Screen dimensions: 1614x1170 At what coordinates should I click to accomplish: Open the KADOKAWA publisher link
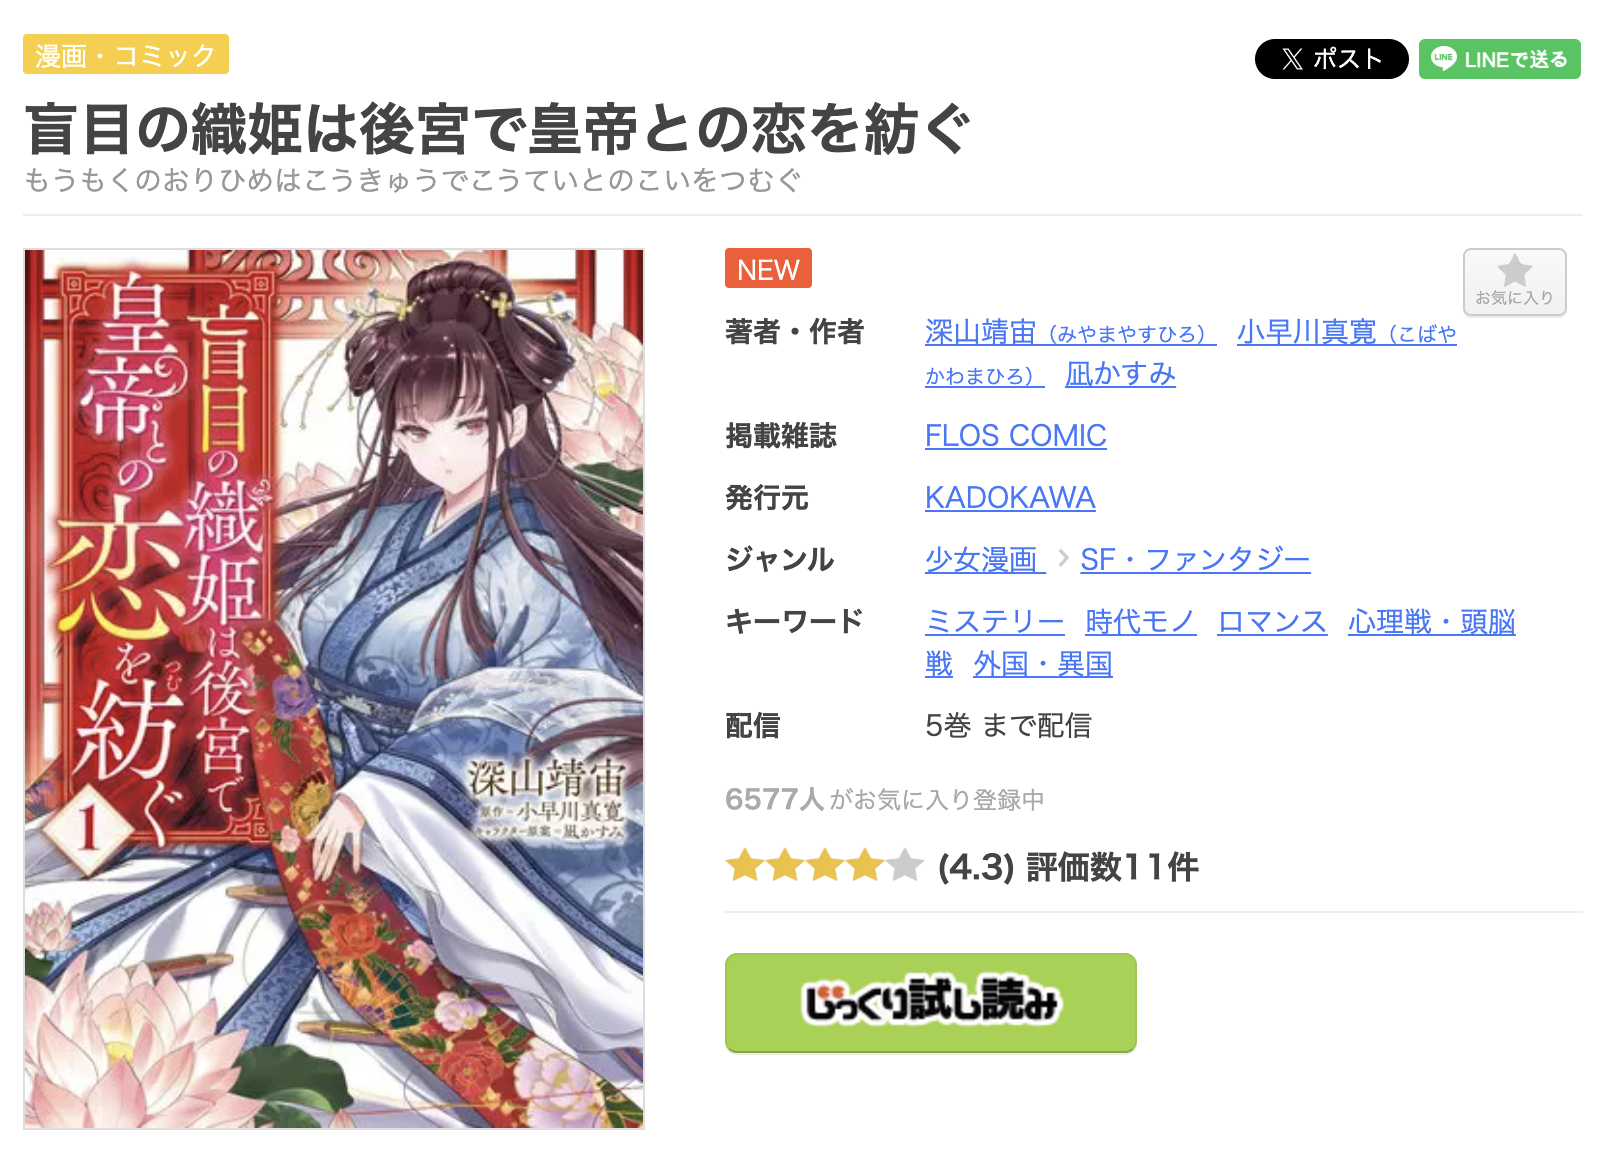click(1010, 498)
